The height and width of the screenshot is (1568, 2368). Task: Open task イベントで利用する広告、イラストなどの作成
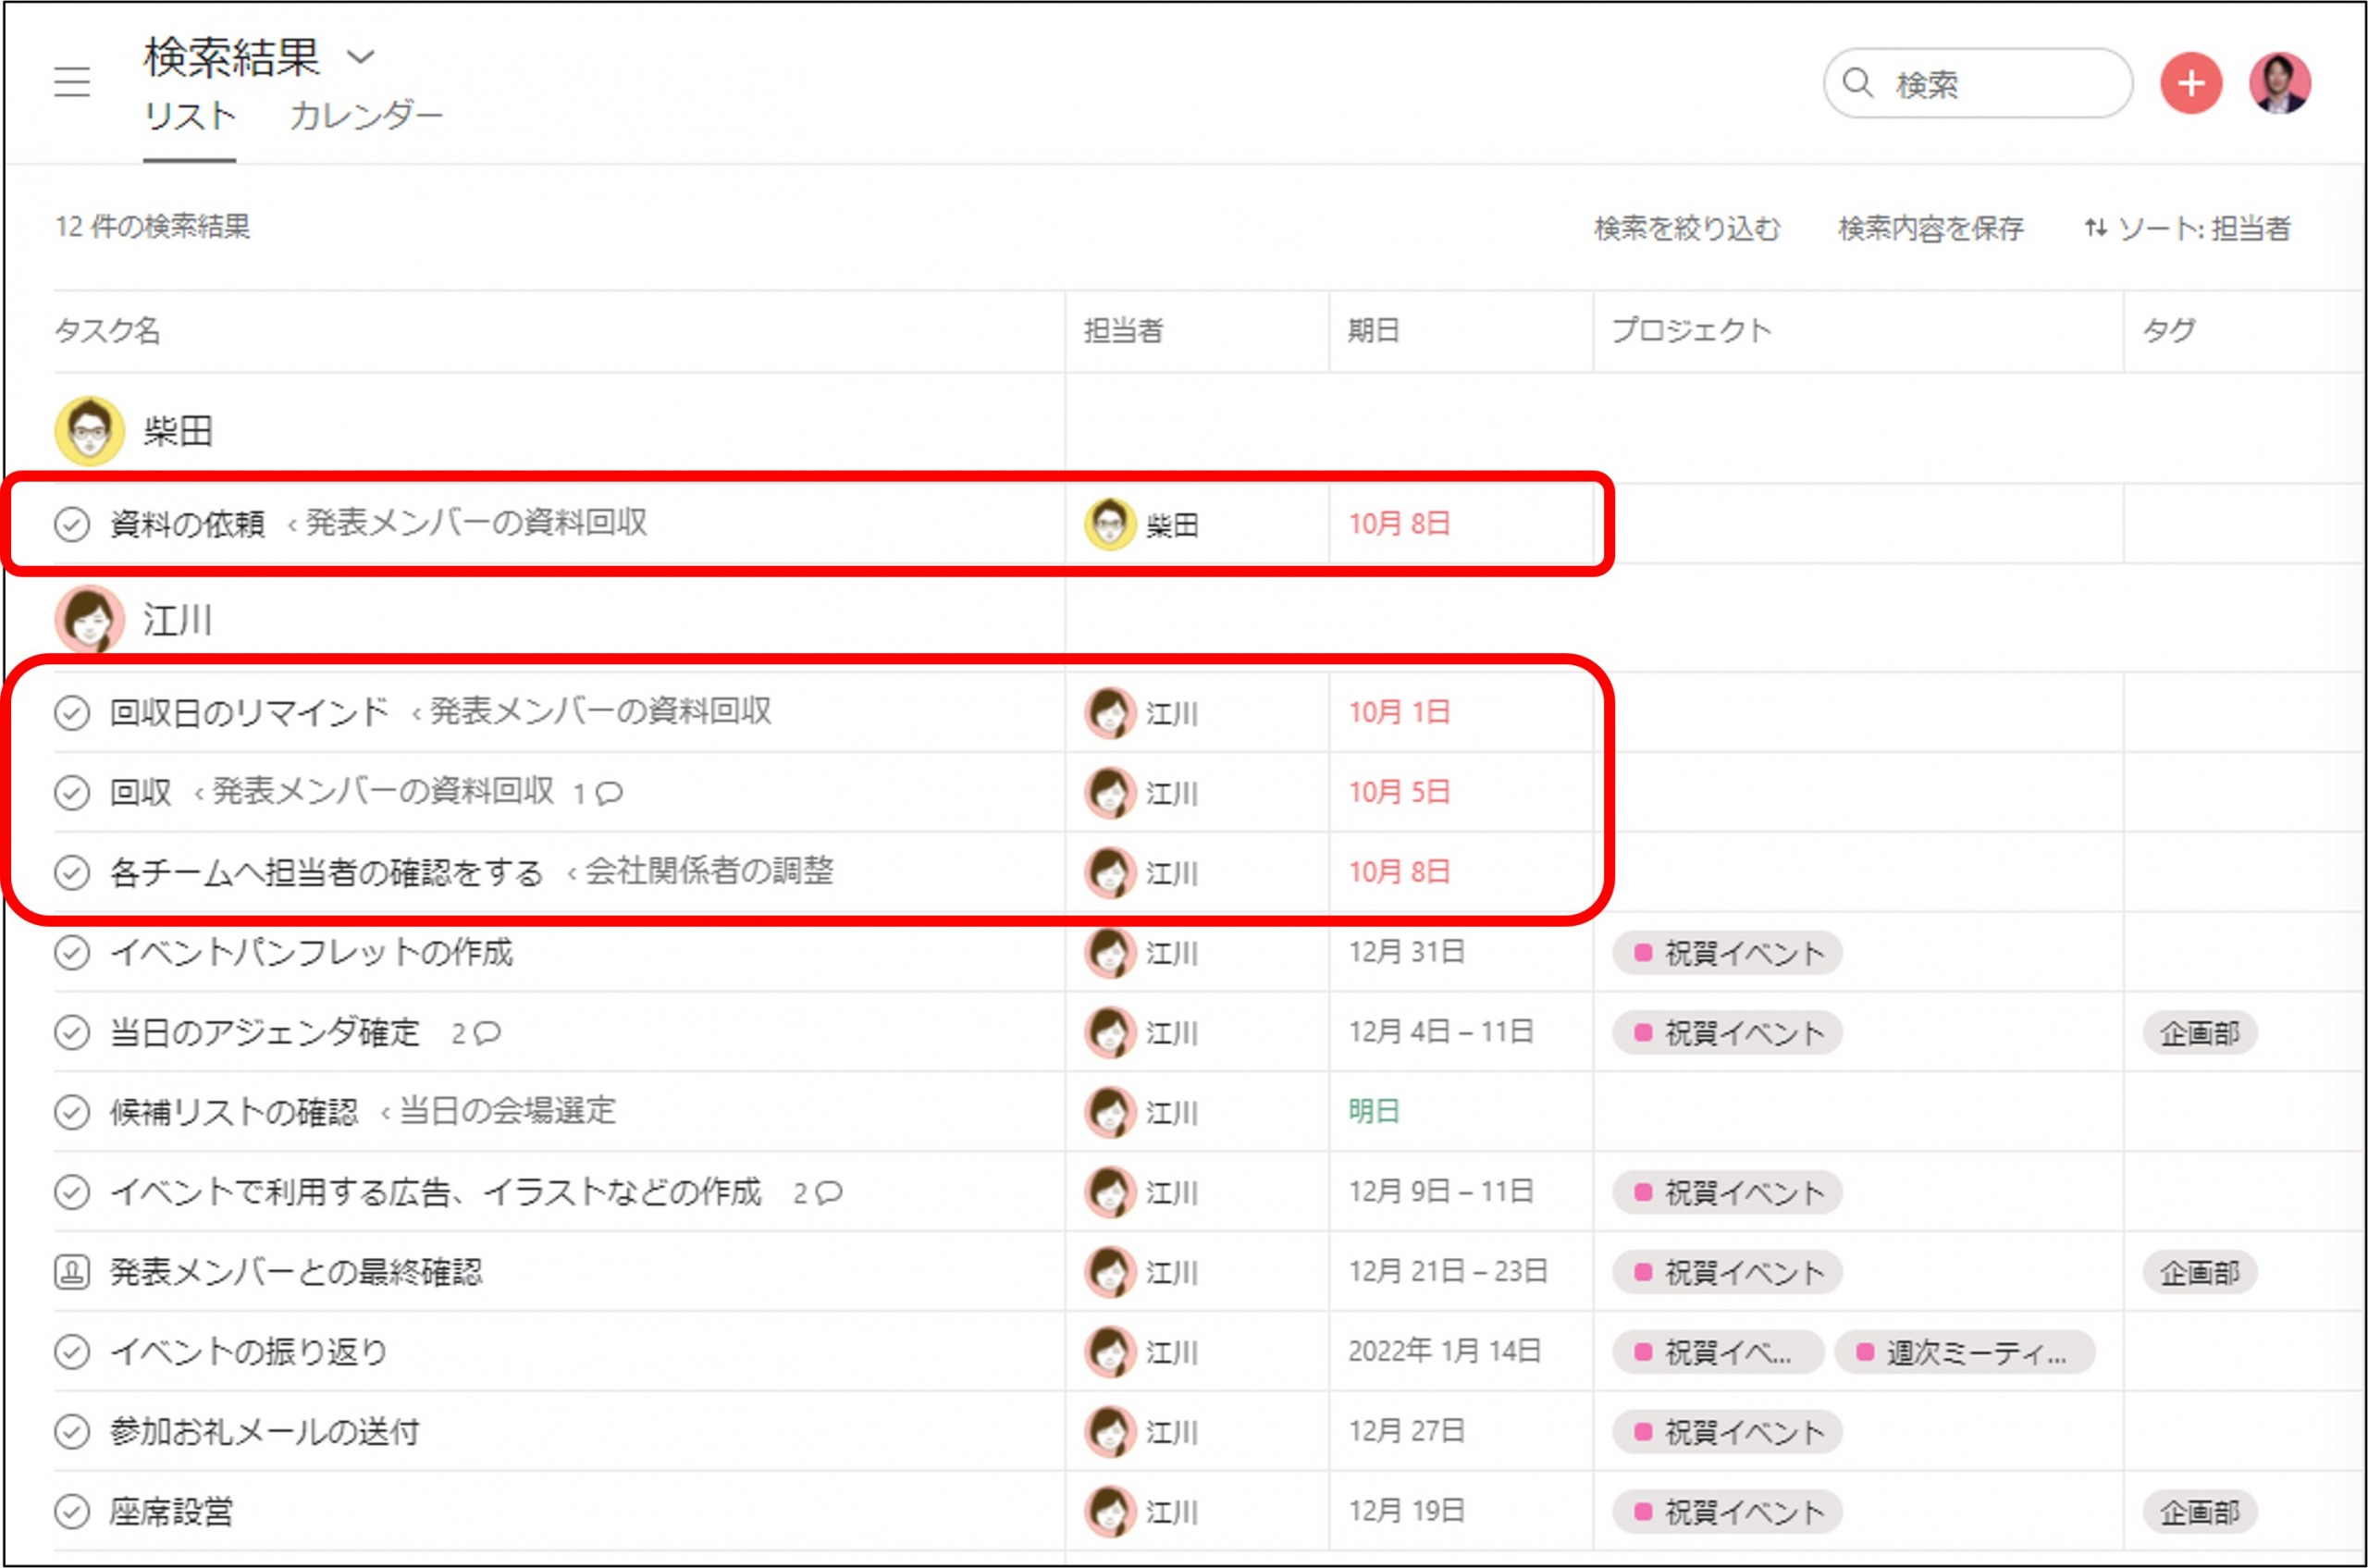436,1191
